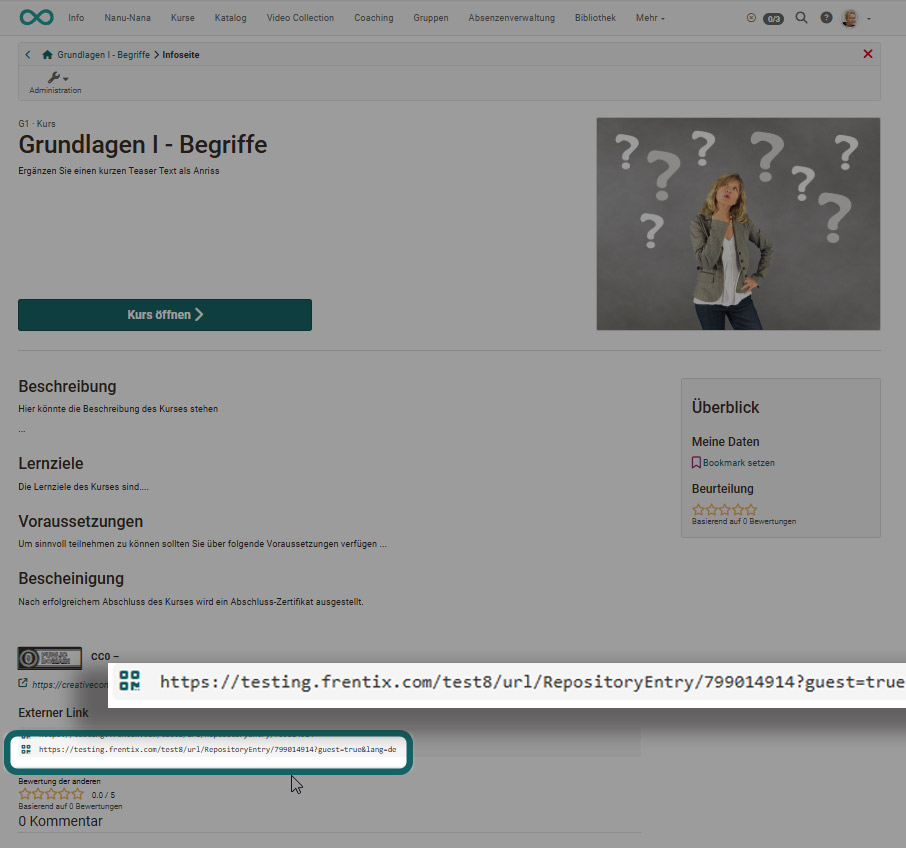Expand the caret under the Administration tool
906x848 pixels.
(x=63, y=81)
